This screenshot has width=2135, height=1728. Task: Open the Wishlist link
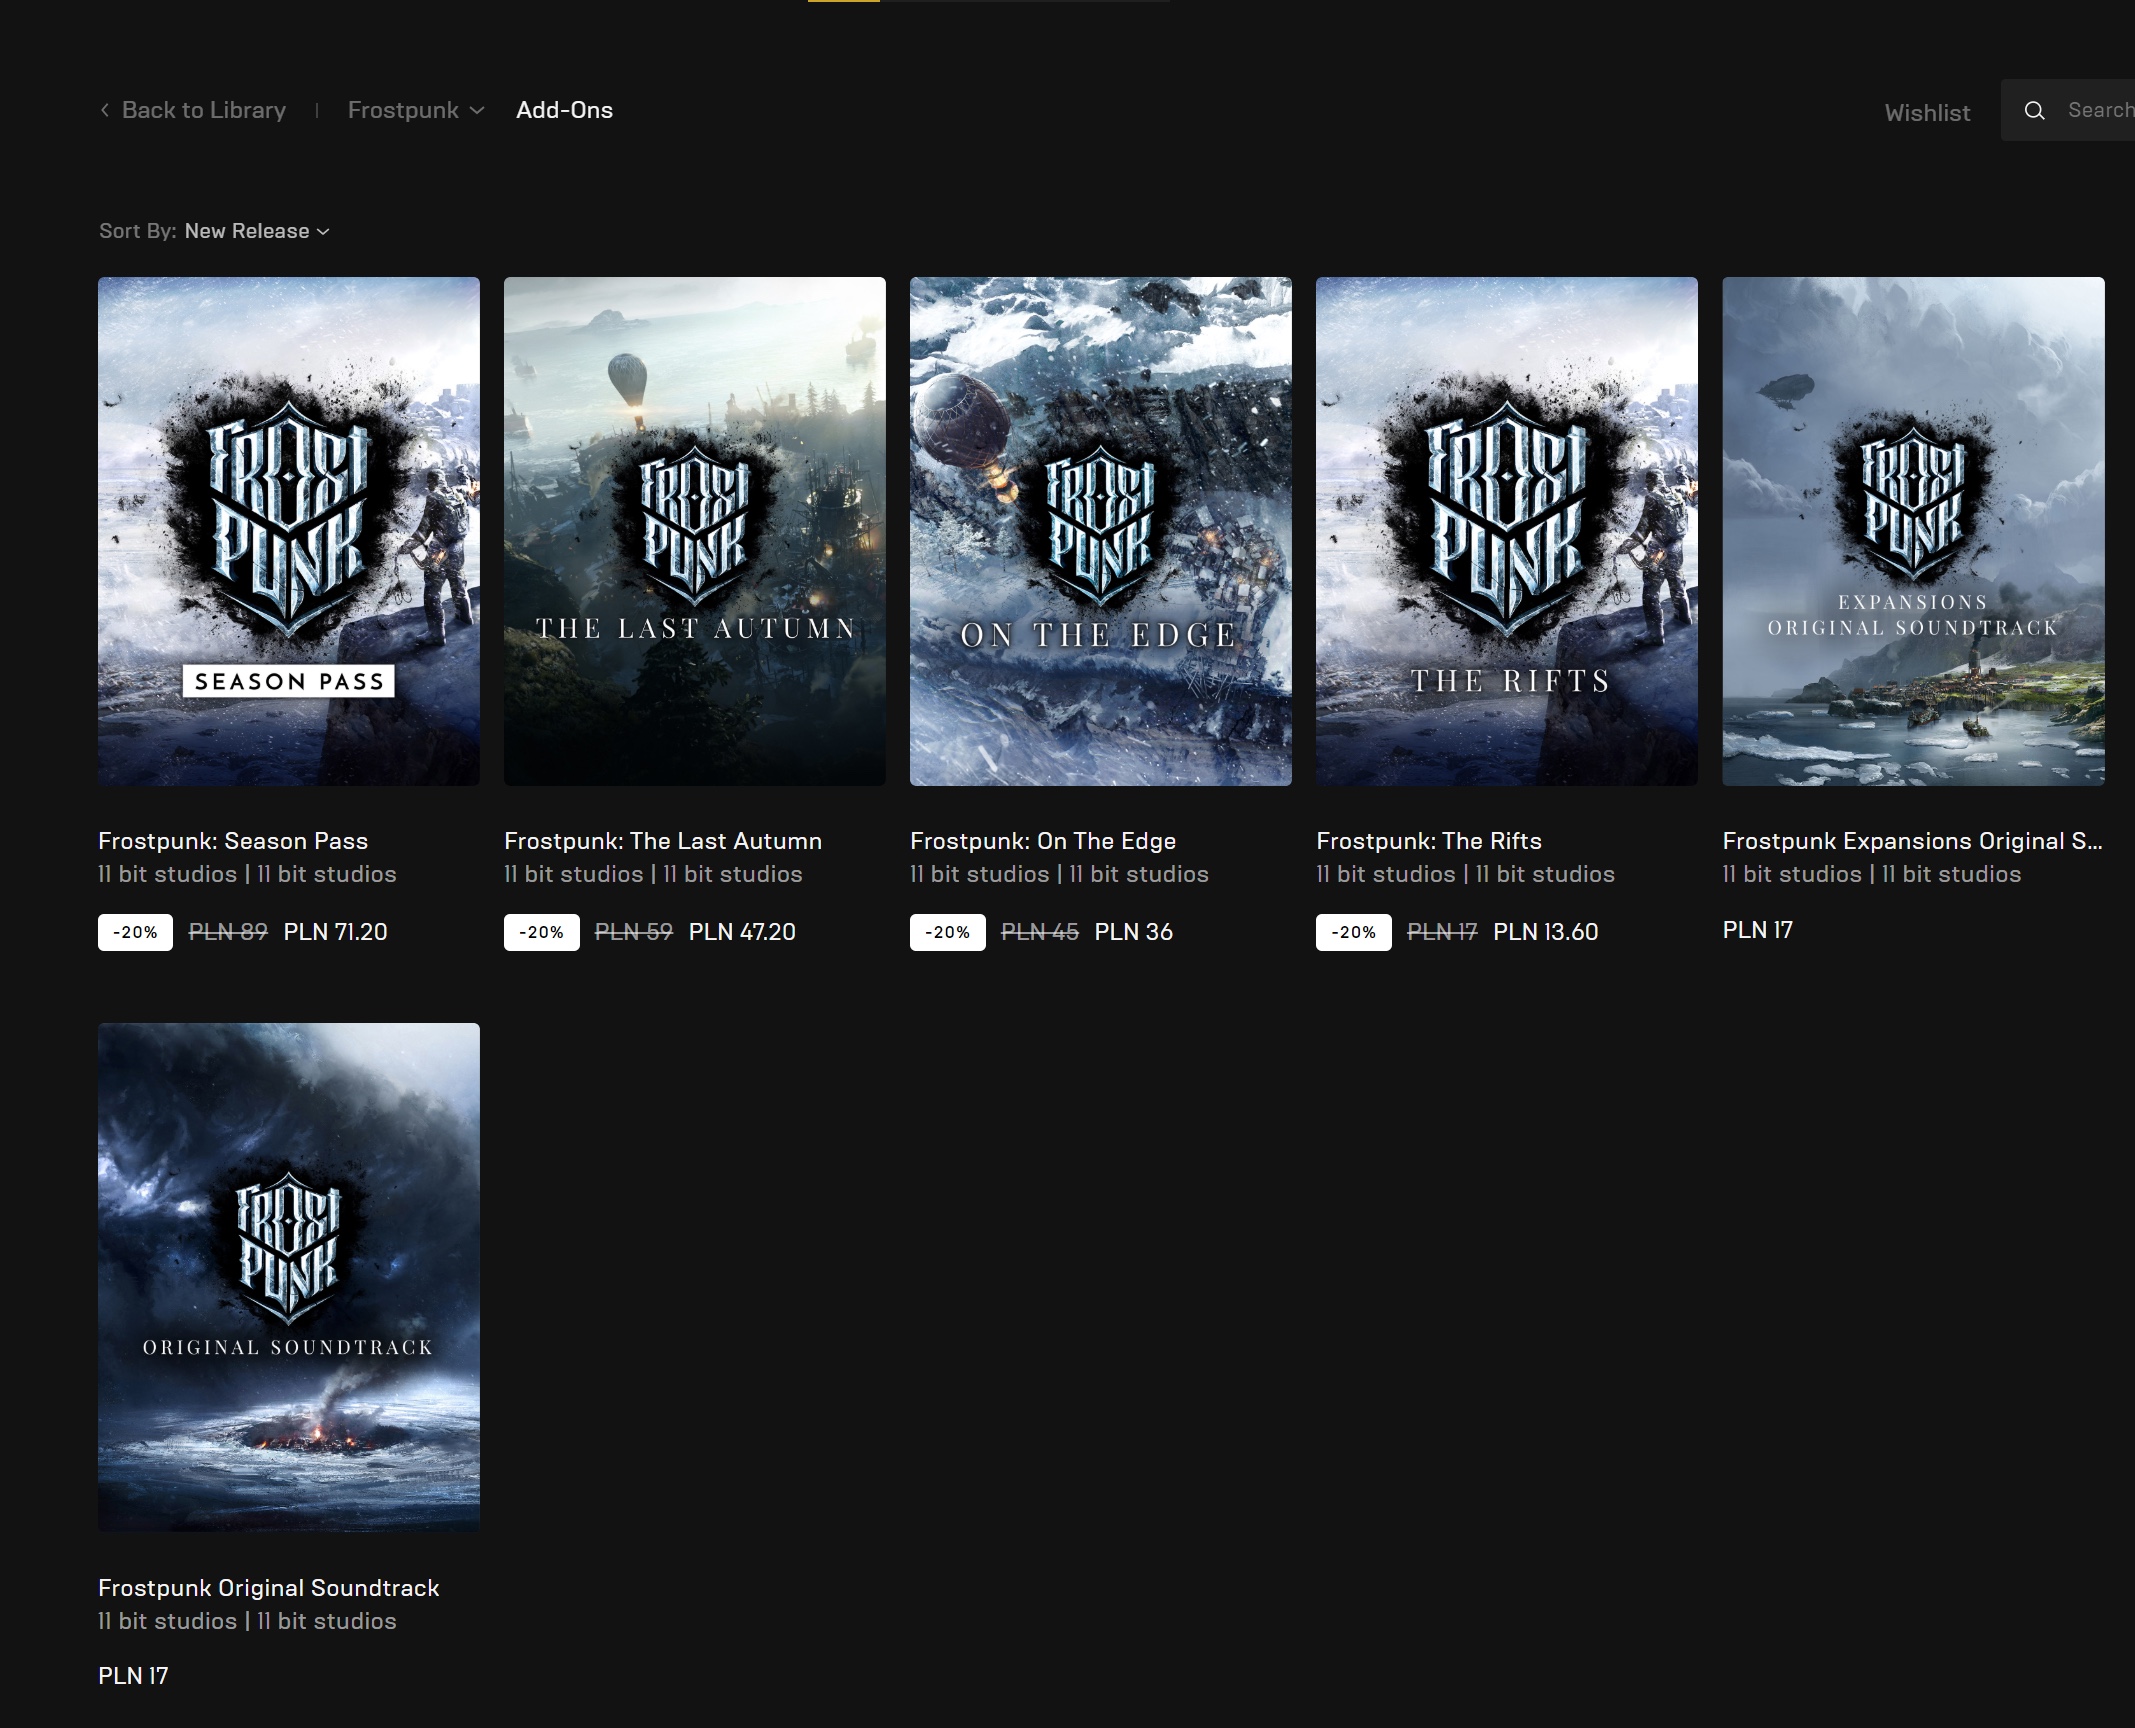(1927, 113)
